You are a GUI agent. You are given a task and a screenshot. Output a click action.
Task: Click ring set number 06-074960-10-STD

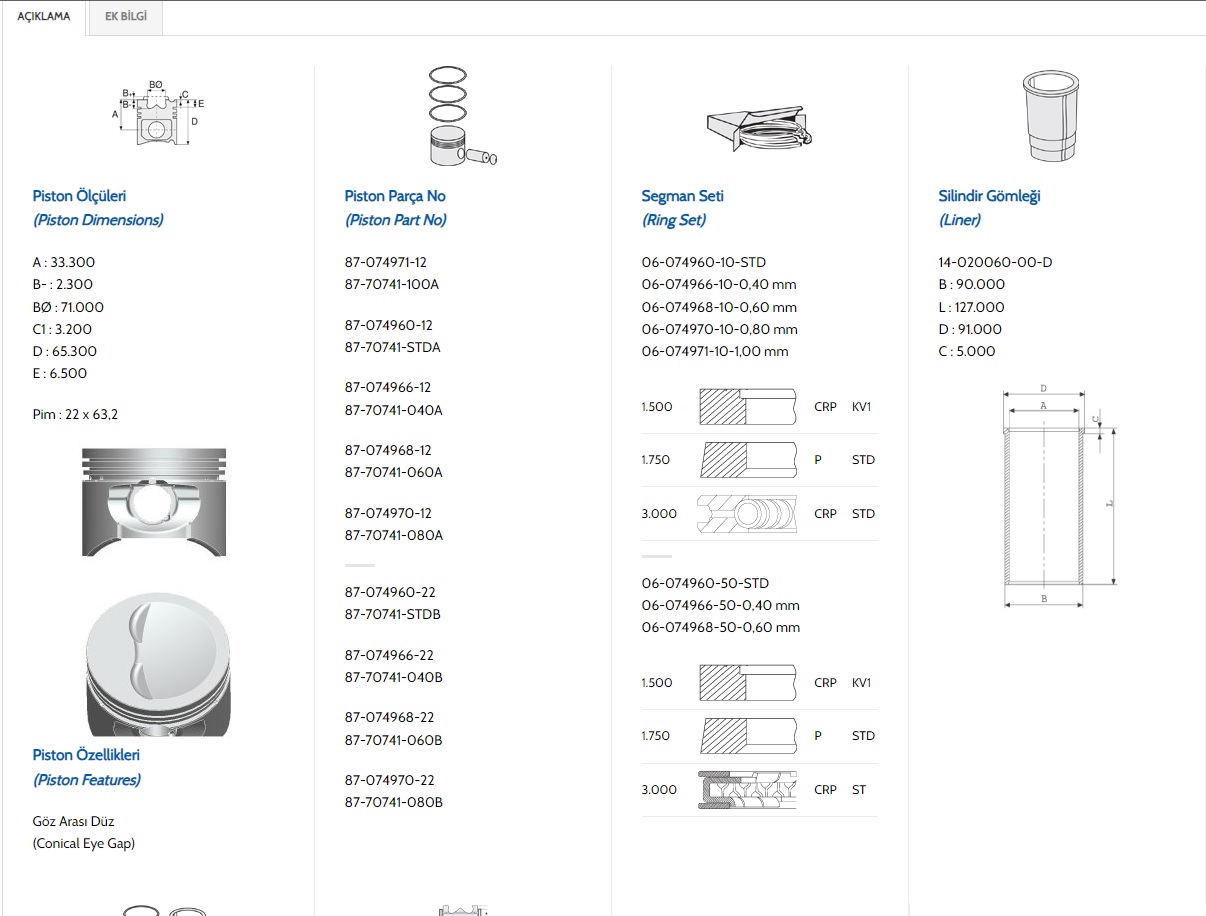point(703,262)
